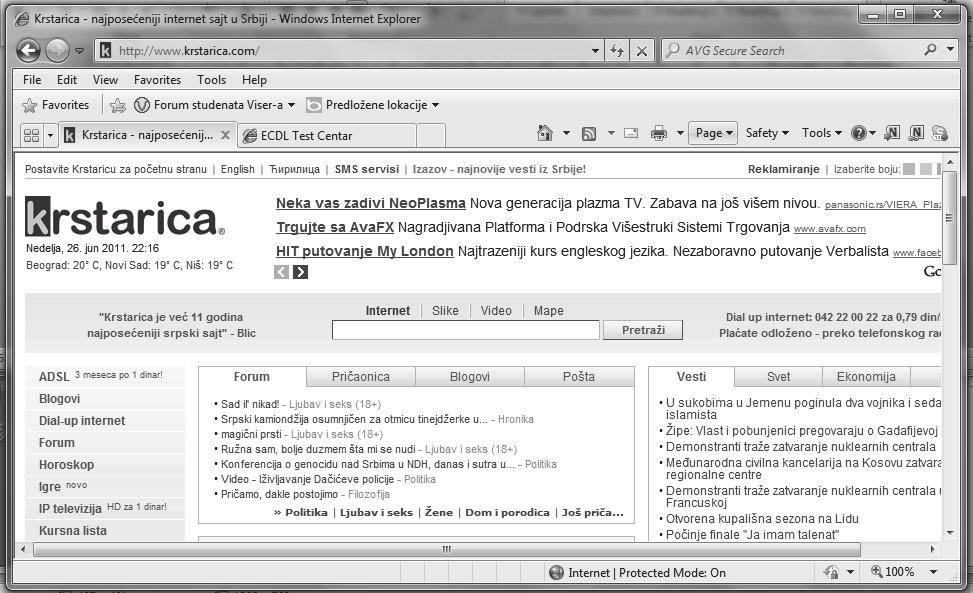
Task: Open Neka vas zadivi NeoPlasma ad link
Action: coord(370,203)
